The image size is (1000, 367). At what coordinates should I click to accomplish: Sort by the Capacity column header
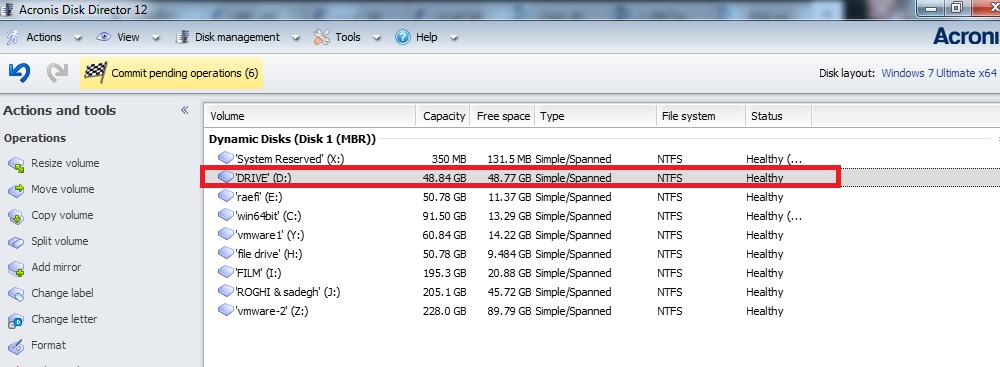(x=443, y=116)
